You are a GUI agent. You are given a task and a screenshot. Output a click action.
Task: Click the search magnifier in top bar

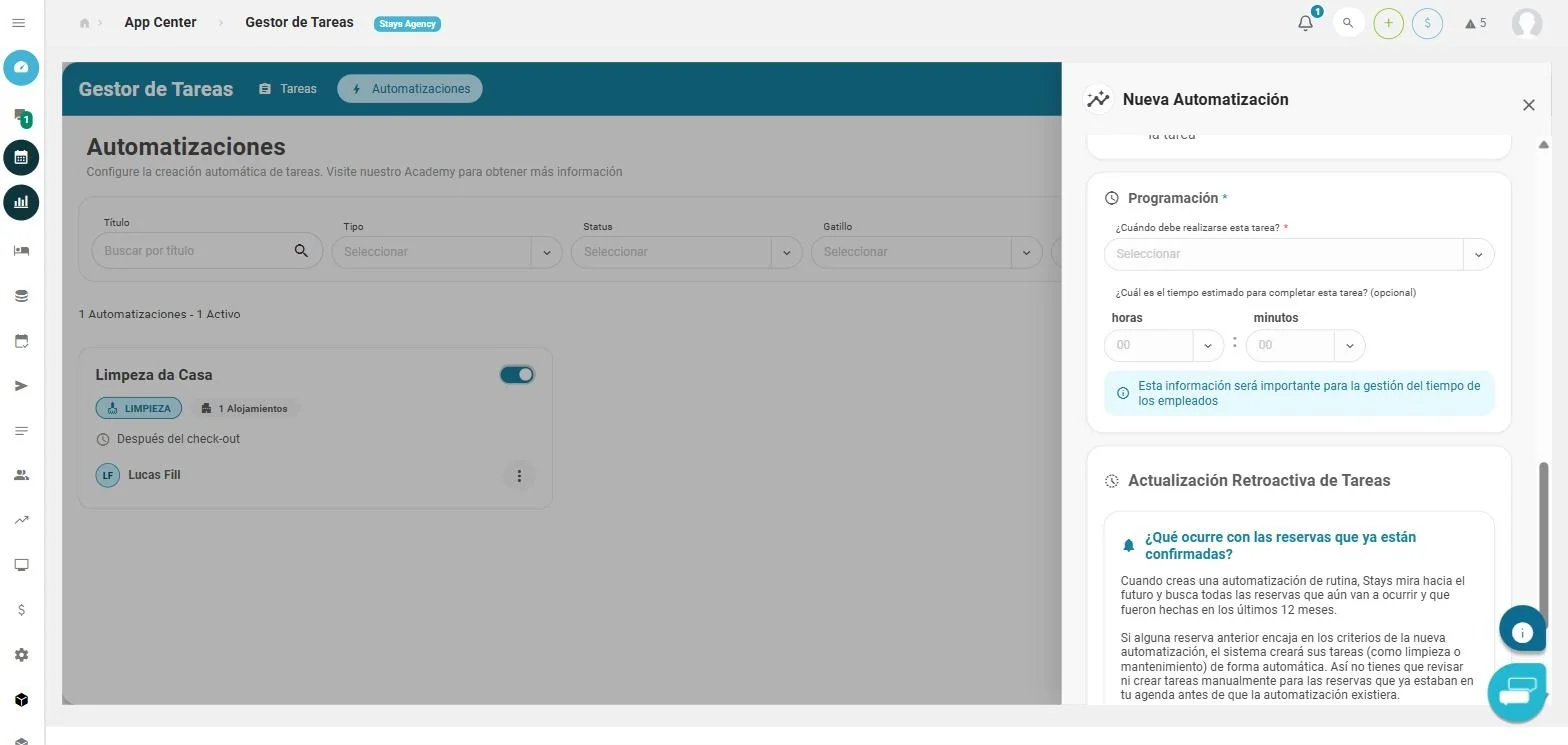click(1348, 23)
